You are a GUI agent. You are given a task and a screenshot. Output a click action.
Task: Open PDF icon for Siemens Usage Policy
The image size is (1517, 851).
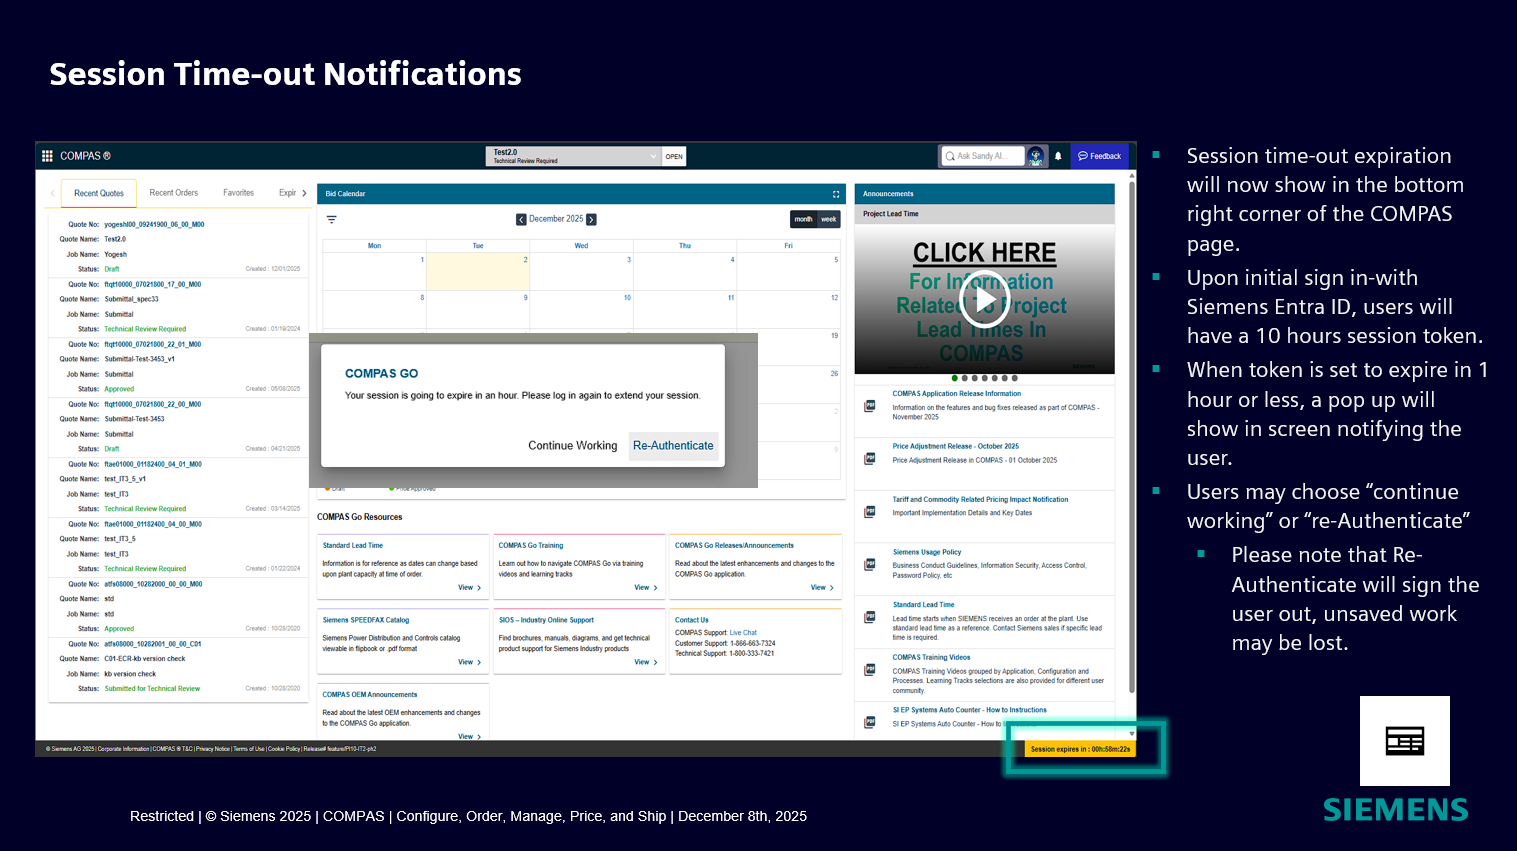click(870, 564)
